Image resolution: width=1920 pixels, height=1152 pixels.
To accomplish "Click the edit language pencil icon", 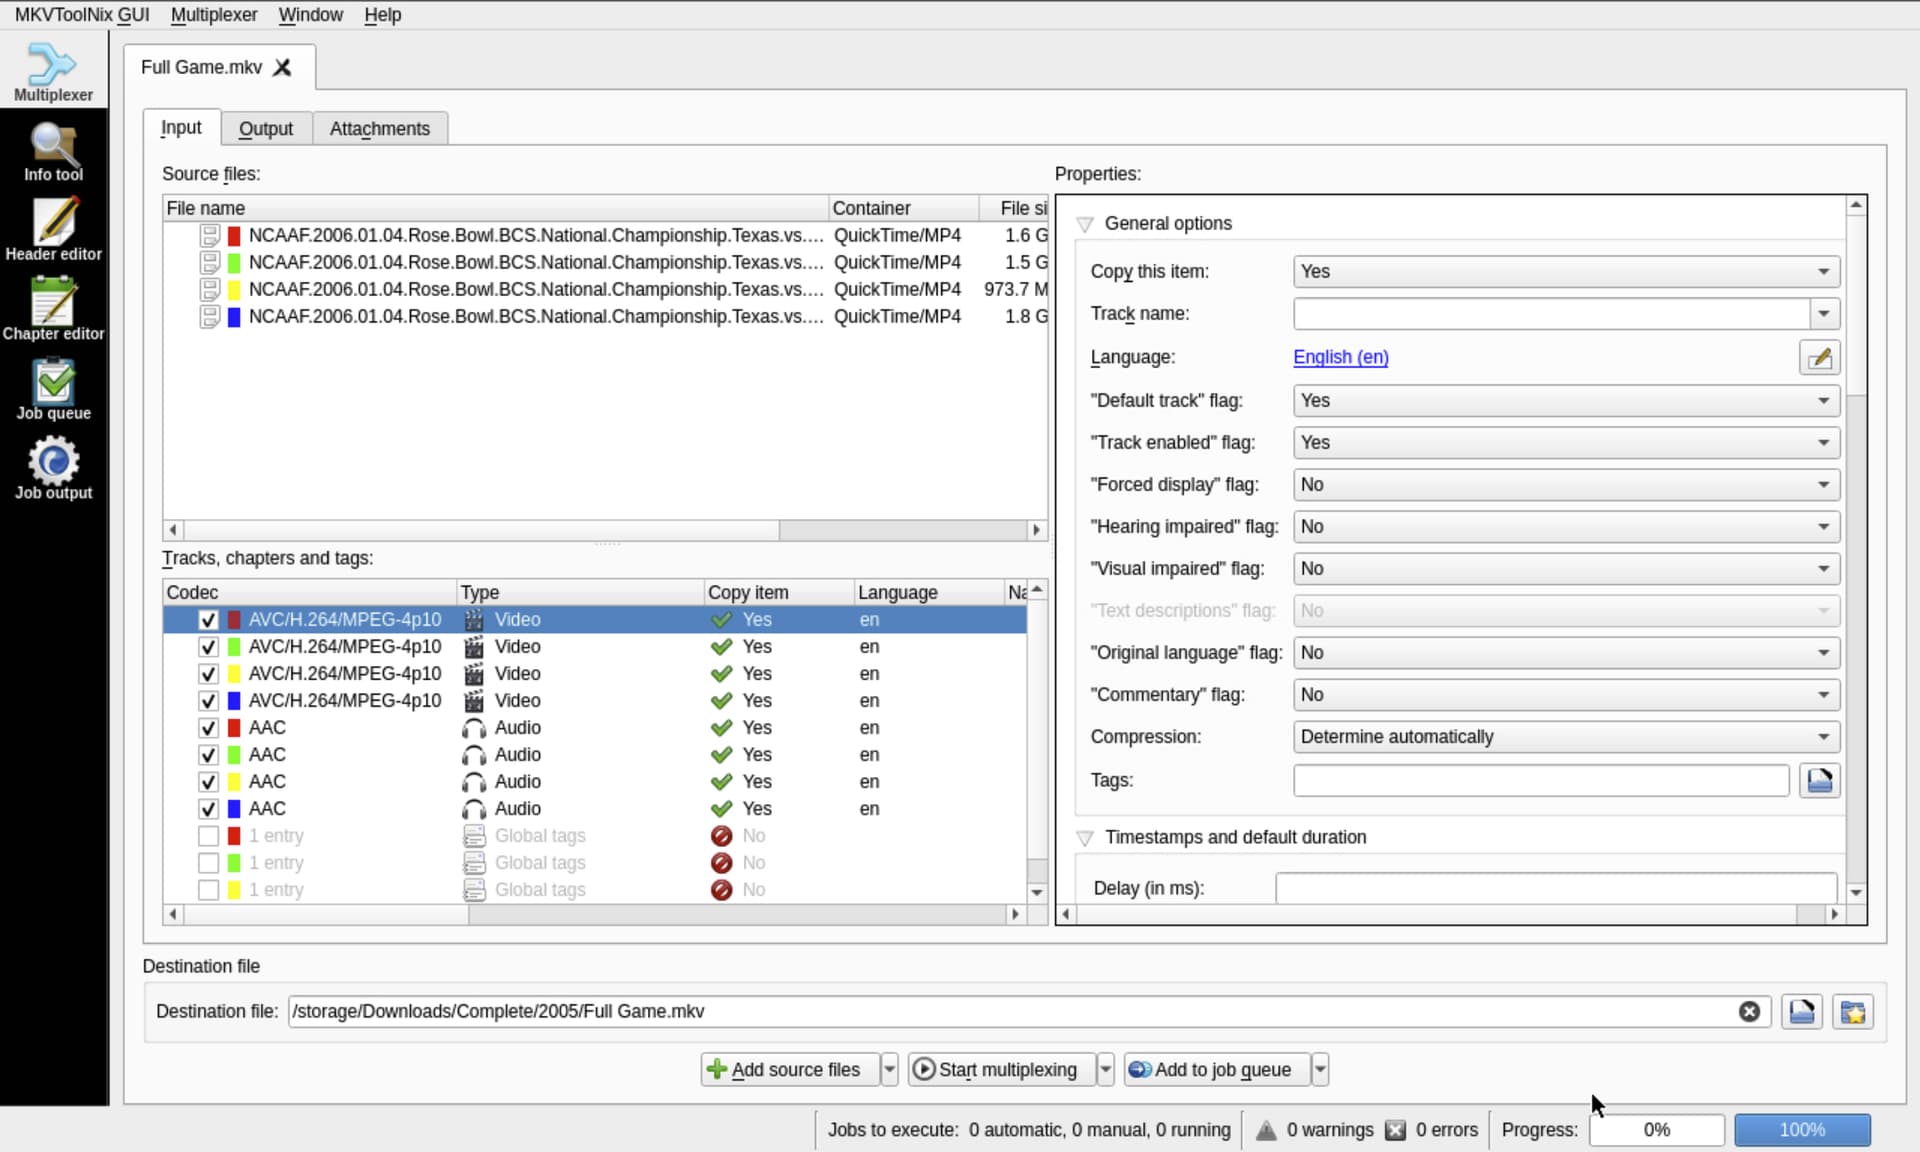I will click(x=1819, y=357).
